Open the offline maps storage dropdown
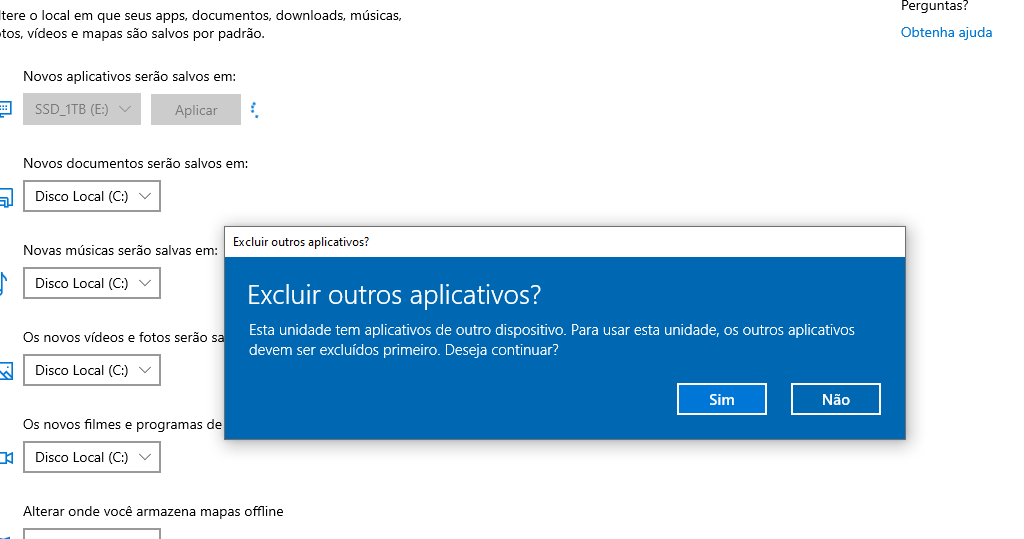Screen dimensions: 1024x539 [91, 534]
